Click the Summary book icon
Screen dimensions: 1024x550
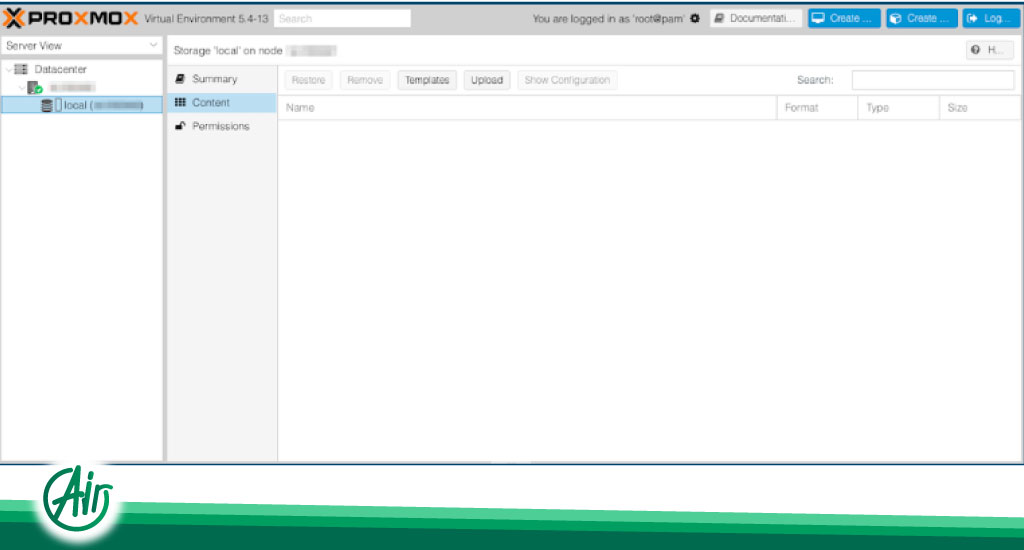(x=180, y=78)
